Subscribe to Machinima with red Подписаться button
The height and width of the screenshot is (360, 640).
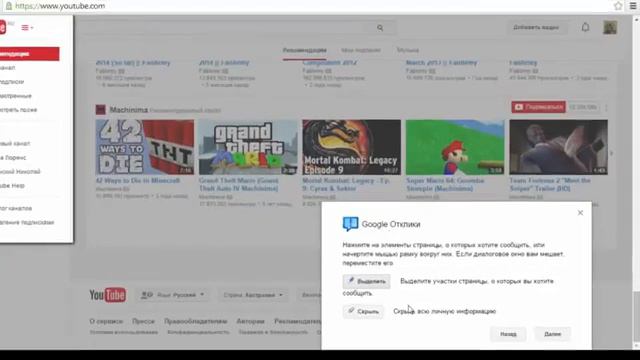click(x=538, y=107)
